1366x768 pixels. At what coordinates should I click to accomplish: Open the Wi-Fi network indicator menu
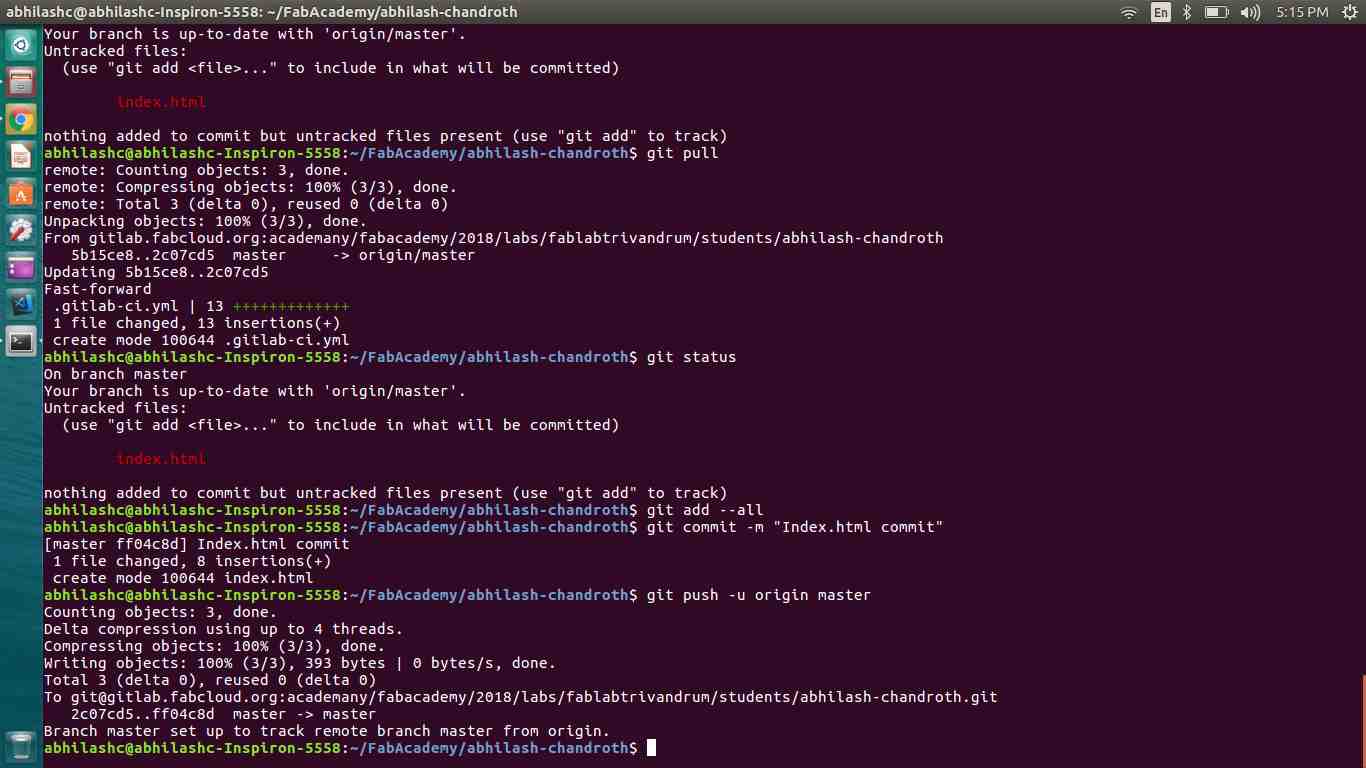tap(1130, 12)
